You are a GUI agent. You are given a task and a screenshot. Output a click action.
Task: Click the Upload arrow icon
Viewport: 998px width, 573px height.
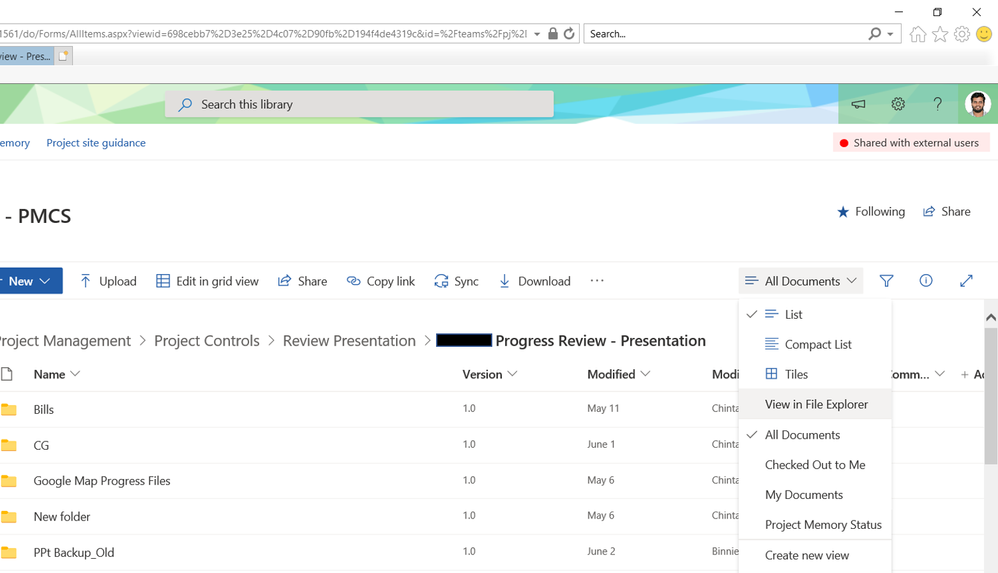click(x=85, y=281)
